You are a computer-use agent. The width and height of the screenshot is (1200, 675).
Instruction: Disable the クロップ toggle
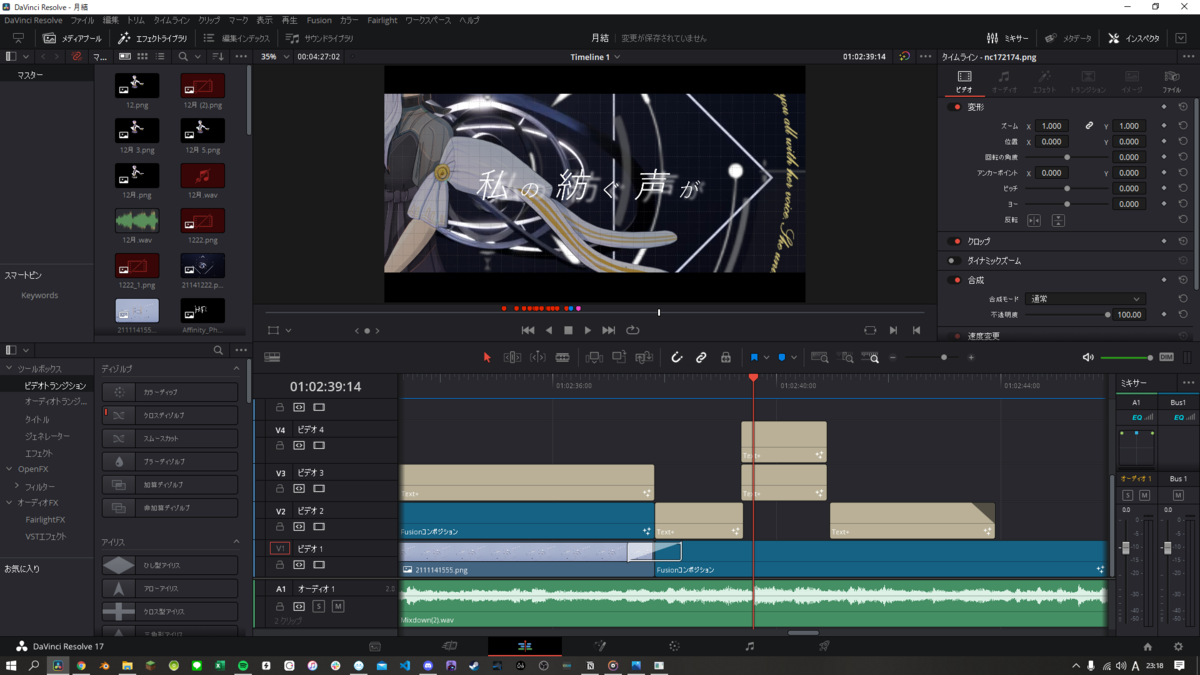[956, 241]
